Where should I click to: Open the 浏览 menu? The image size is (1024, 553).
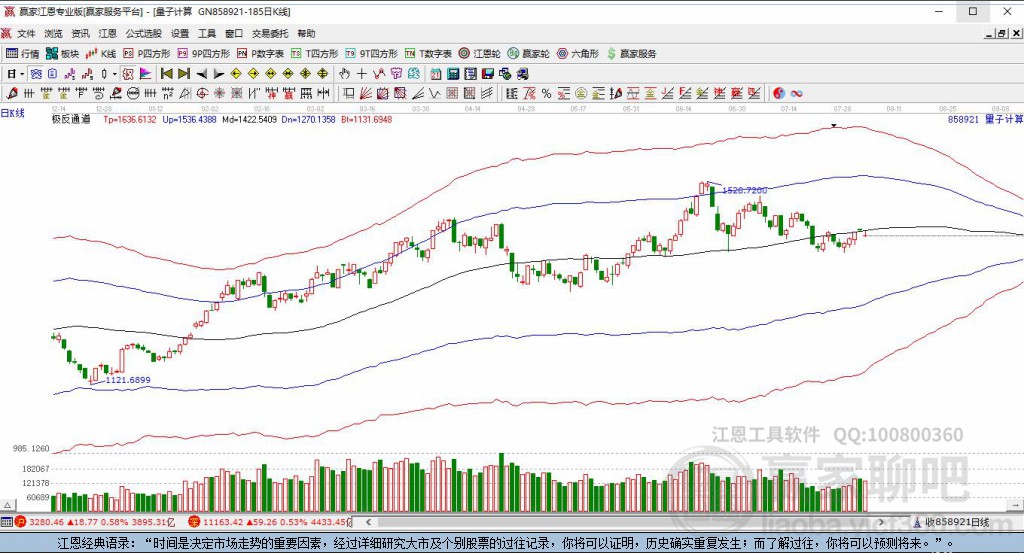(x=54, y=33)
